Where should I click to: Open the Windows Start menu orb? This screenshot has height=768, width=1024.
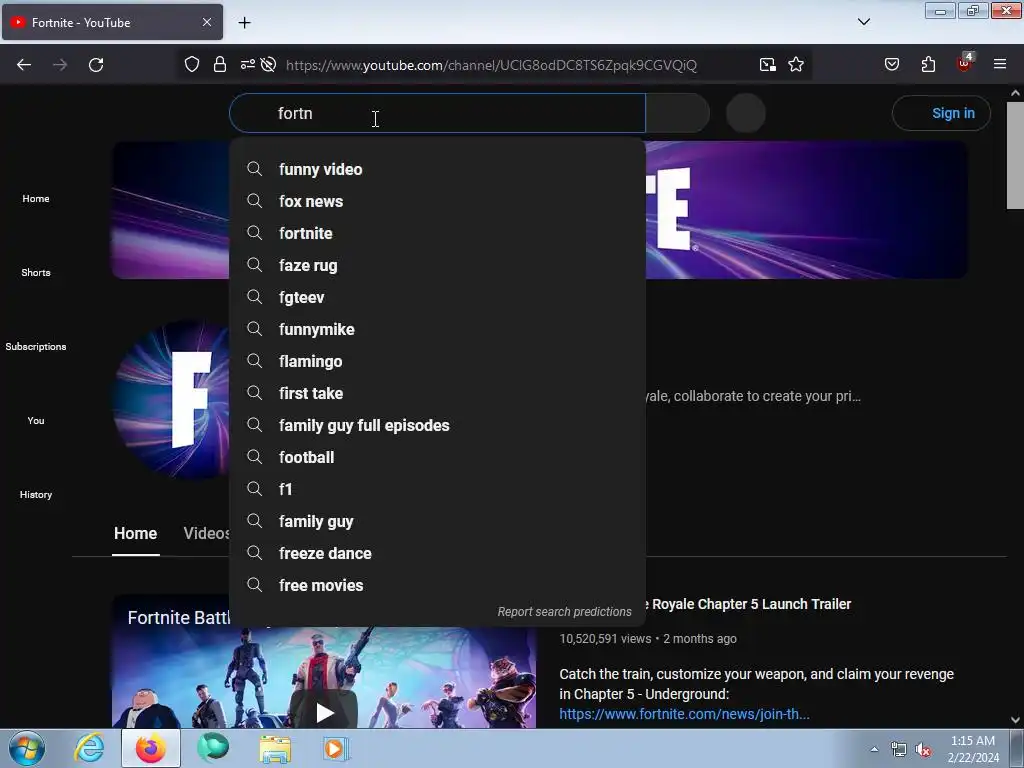pos(27,748)
